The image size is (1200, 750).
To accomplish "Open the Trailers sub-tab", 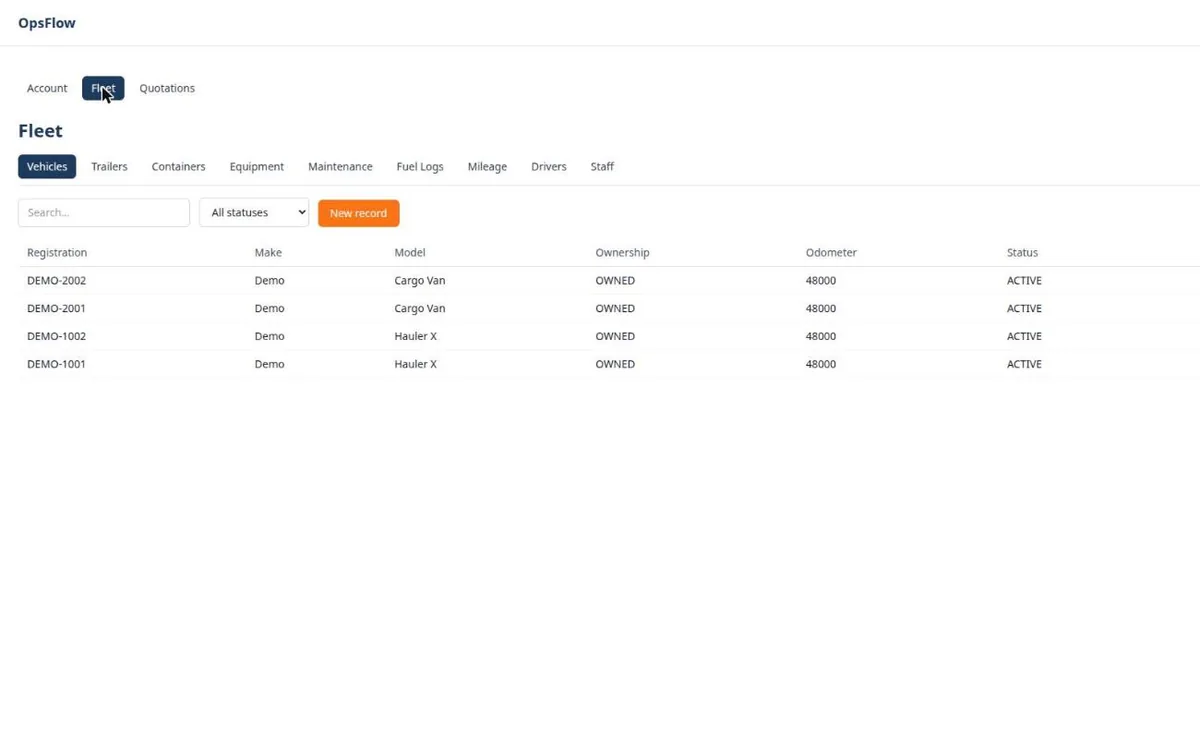I will point(109,167).
